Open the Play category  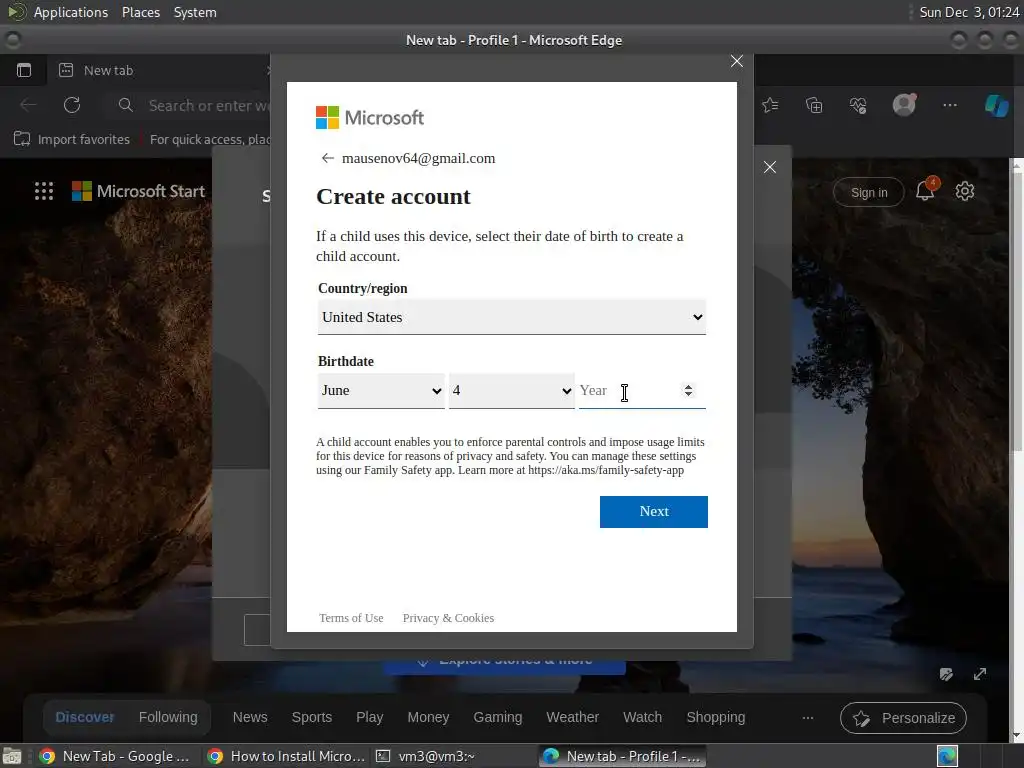pyautogui.click(x=369, y=717)
